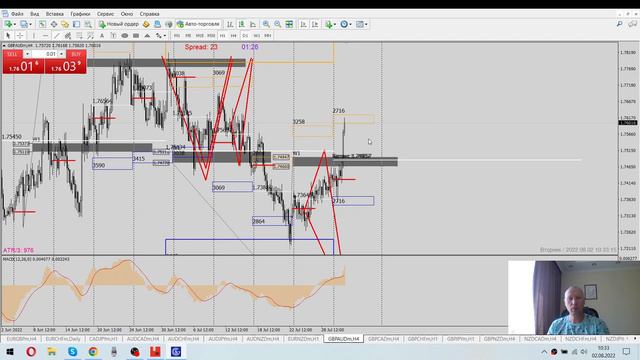Screen dimensions: 640x360
Task: Open the Navigator panel
Action: pyautogui.click(x=64, y=24)
